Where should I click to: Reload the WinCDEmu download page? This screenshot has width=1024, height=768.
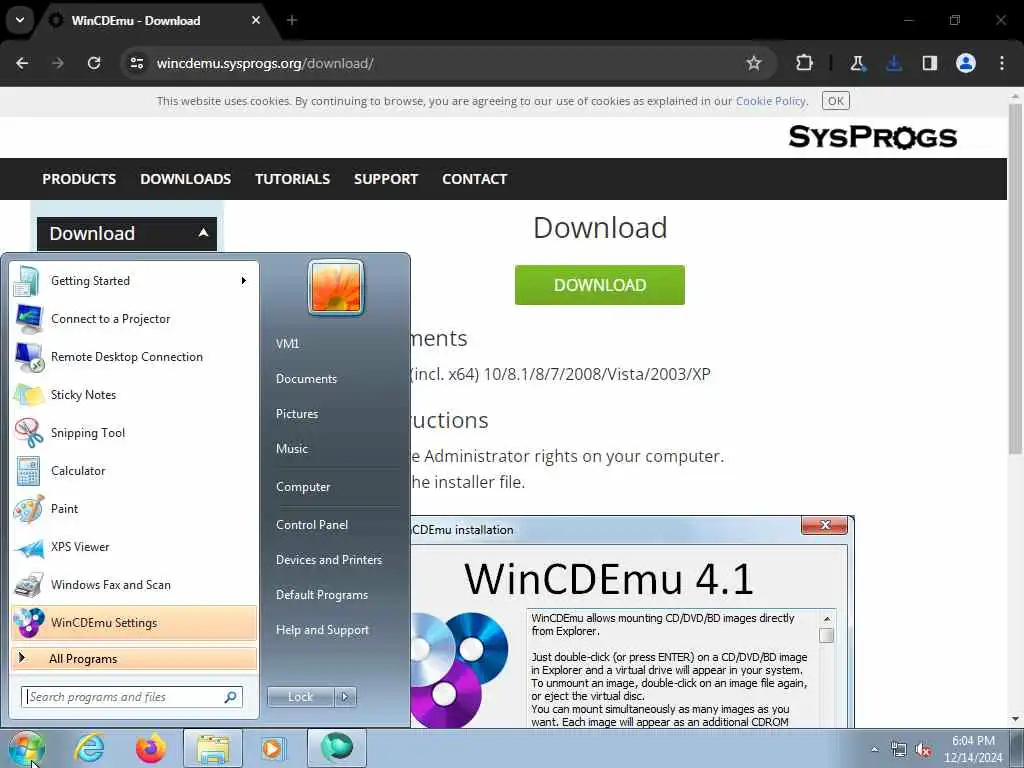click(94, 63)
